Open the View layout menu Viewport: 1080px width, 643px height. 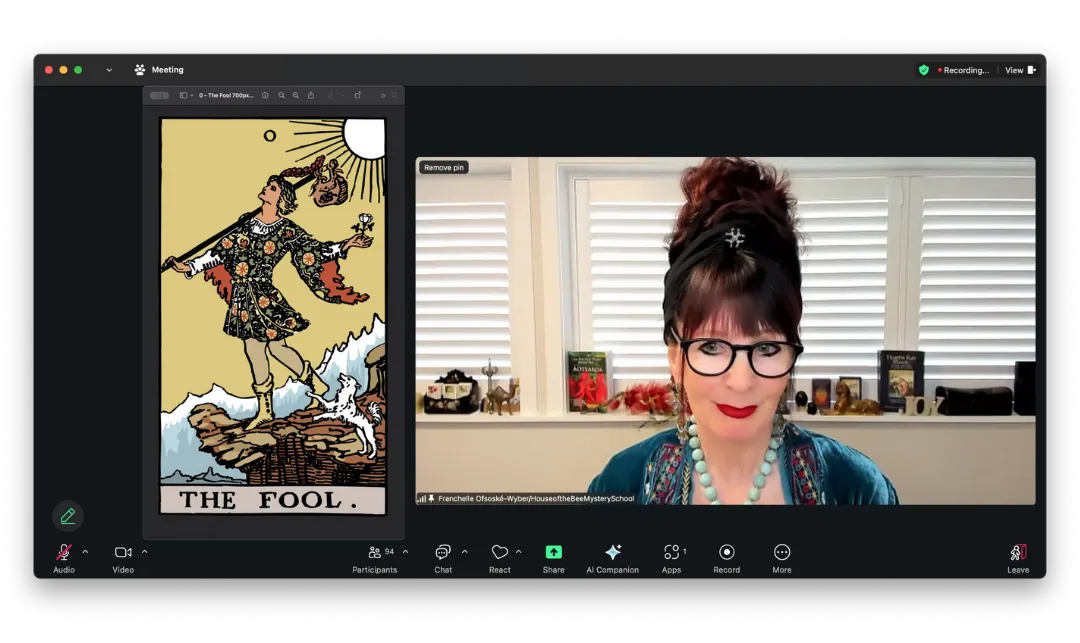[1020, 70]
